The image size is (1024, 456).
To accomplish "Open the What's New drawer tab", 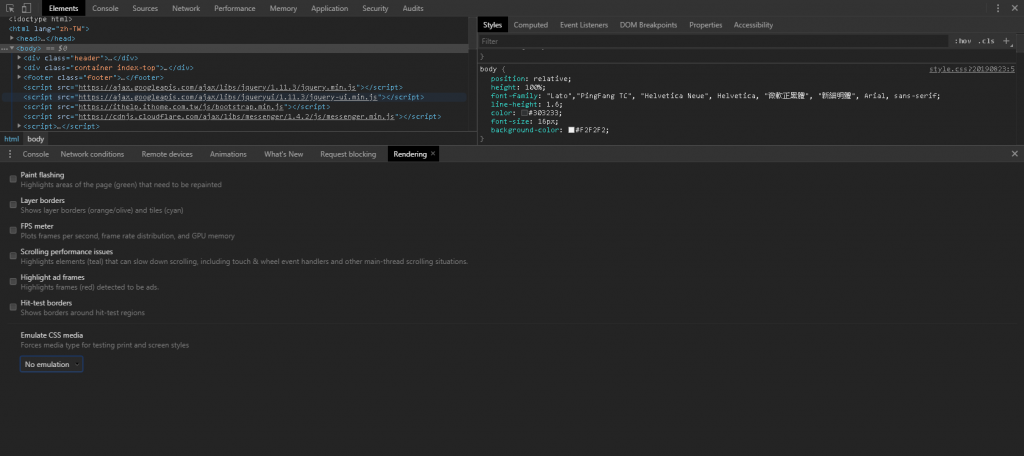I will tap(283, 154).
